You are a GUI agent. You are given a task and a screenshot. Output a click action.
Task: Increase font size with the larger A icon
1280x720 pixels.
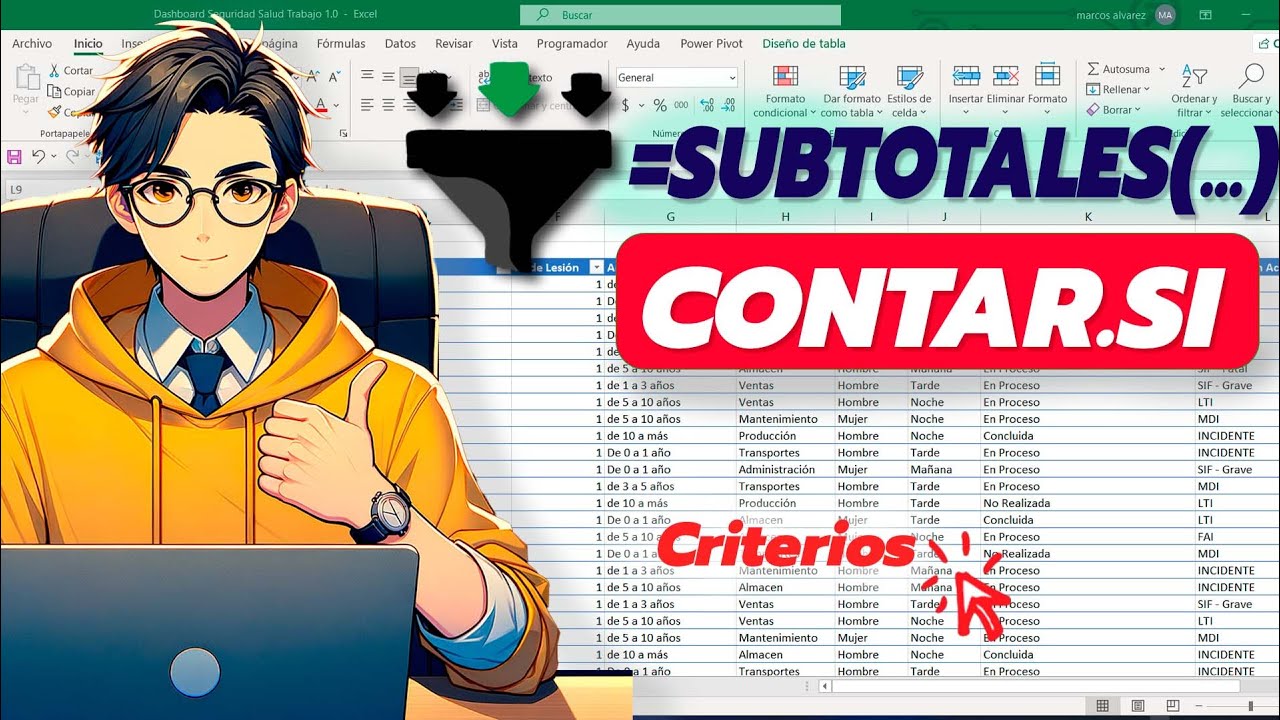(x=314, y=77)
